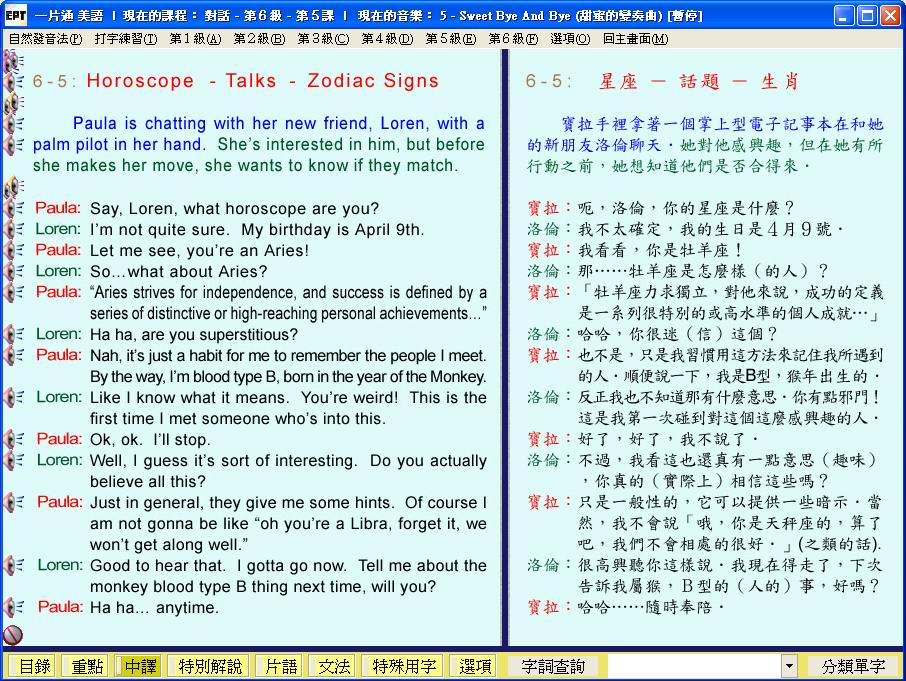Play audio for "Ok, ok. I'll stop."
The image size is (906, 681).
pyautogui.click(x=14, y=440)
